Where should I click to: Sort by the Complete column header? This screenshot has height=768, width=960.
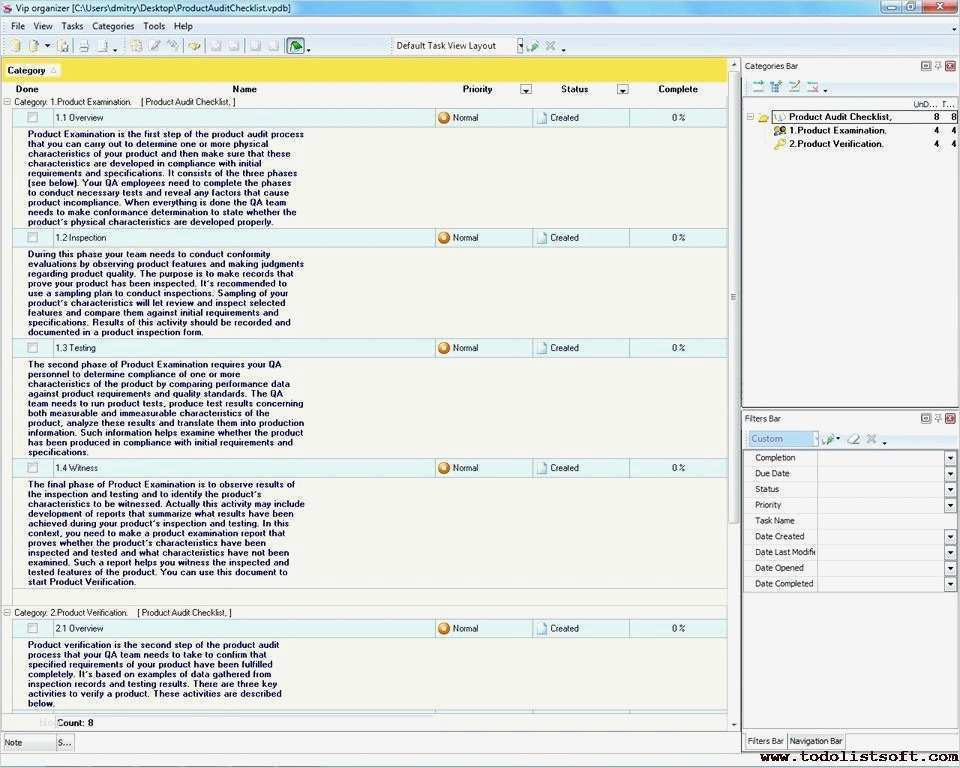coord(677,89)
